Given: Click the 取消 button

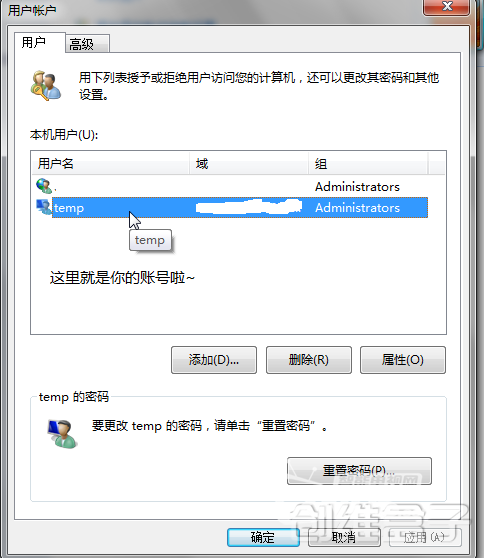Looking at the screenshot, I should point(344,537).
